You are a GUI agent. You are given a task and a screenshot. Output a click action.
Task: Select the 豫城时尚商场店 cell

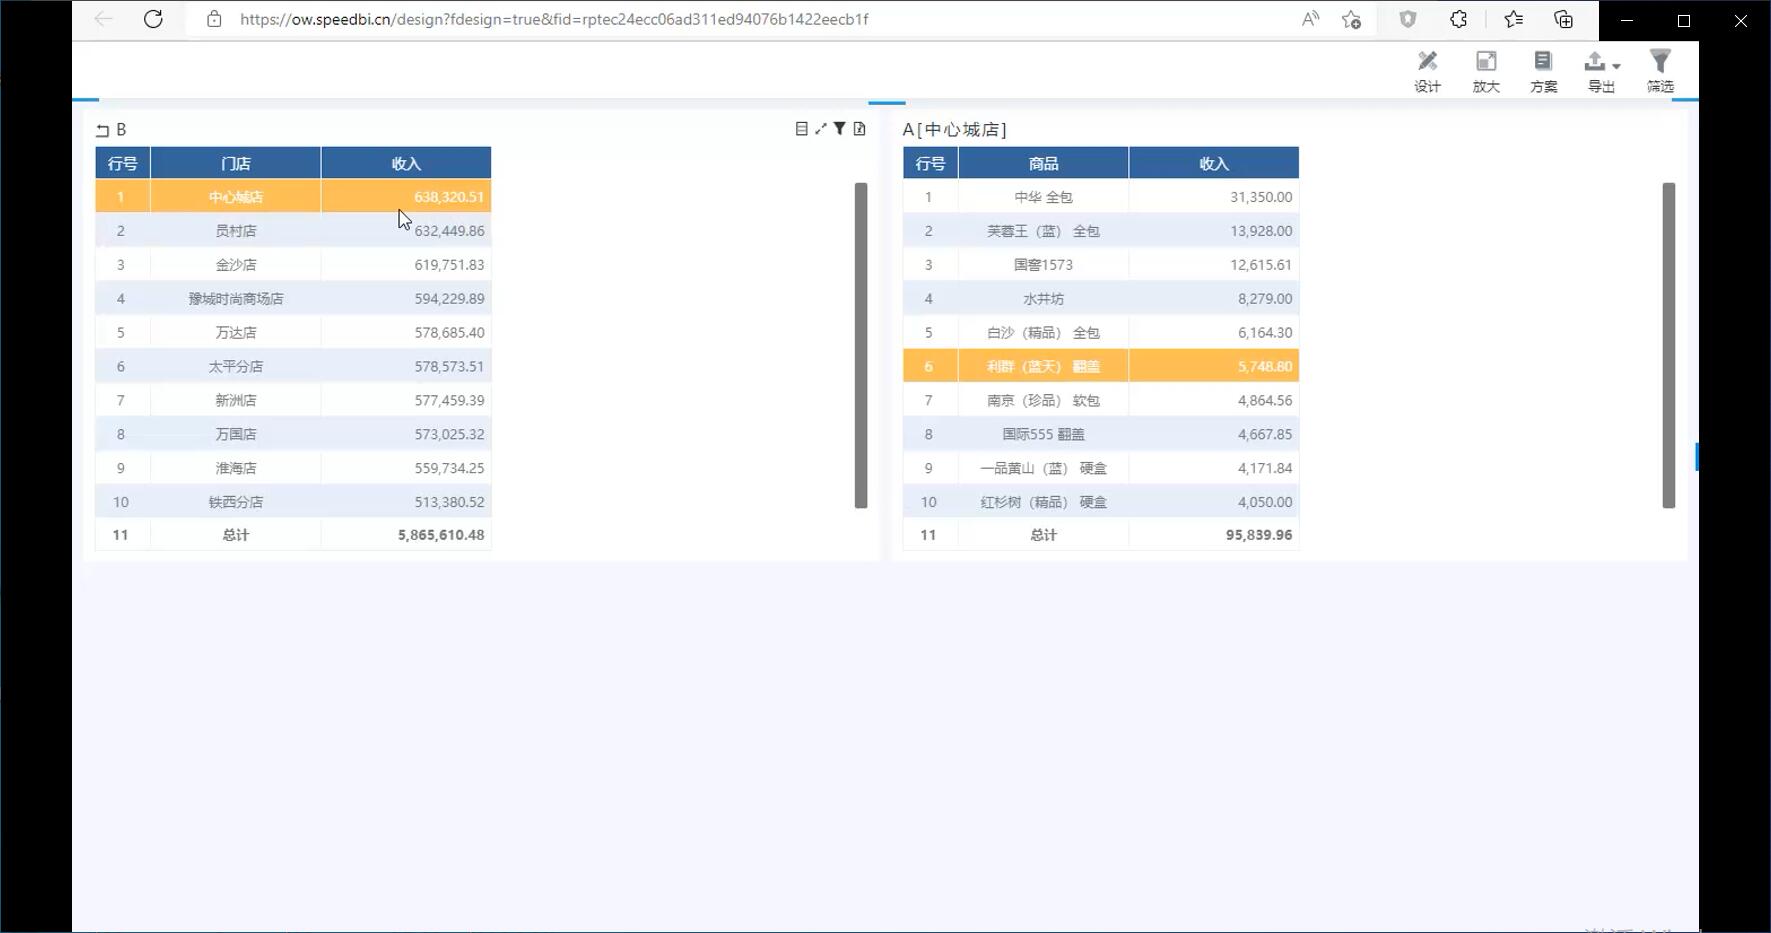[x=236, y=299]
